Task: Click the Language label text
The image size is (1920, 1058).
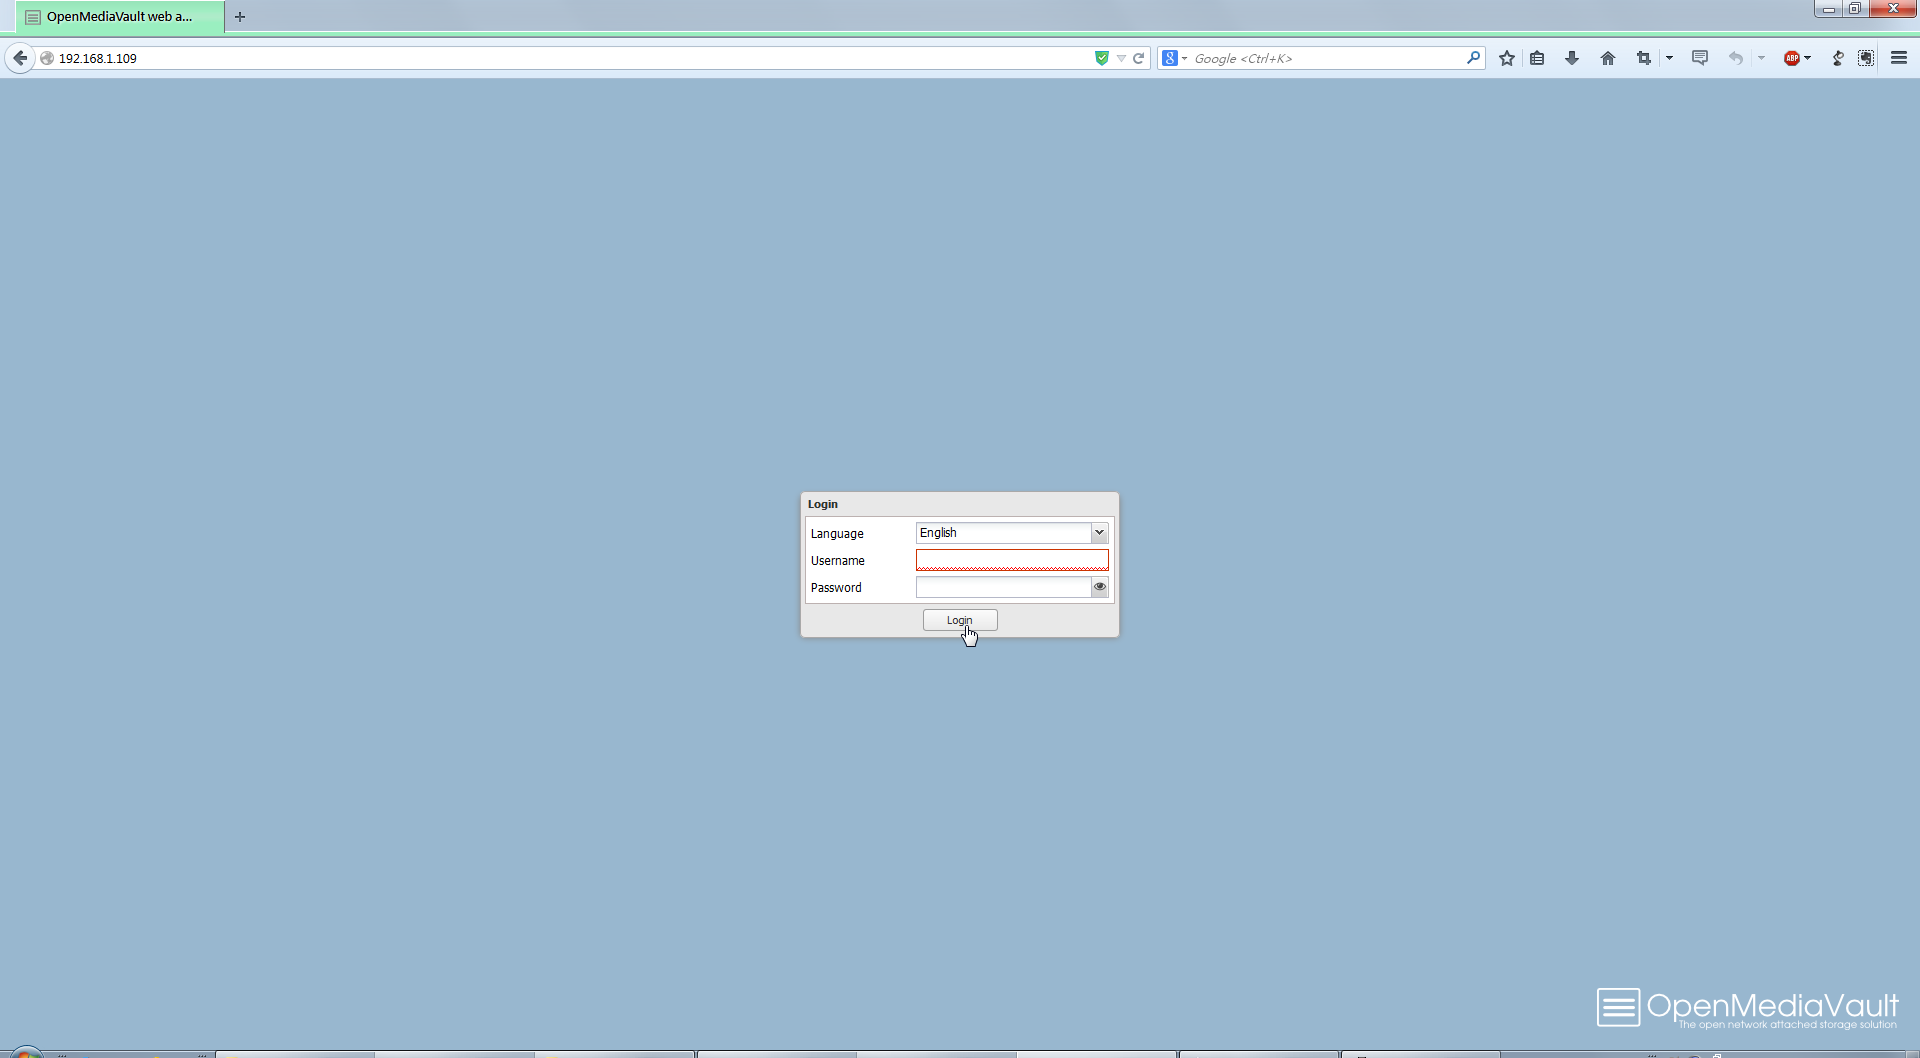Action: tap(837, 534)
